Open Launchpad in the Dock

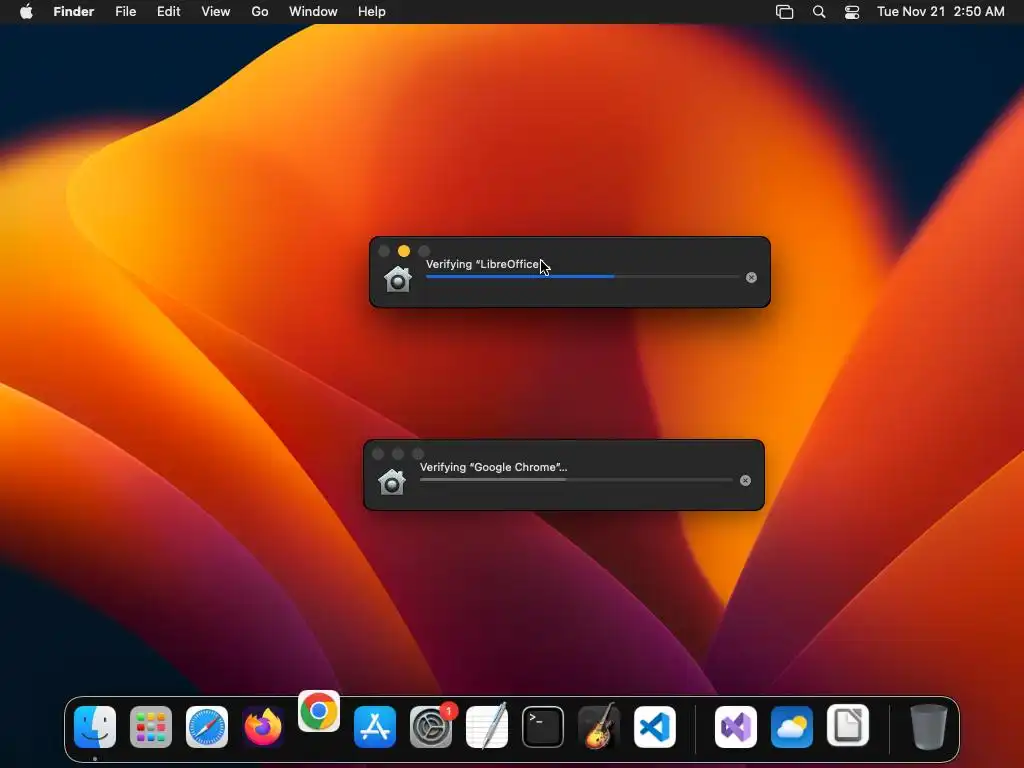coord(151,727)
